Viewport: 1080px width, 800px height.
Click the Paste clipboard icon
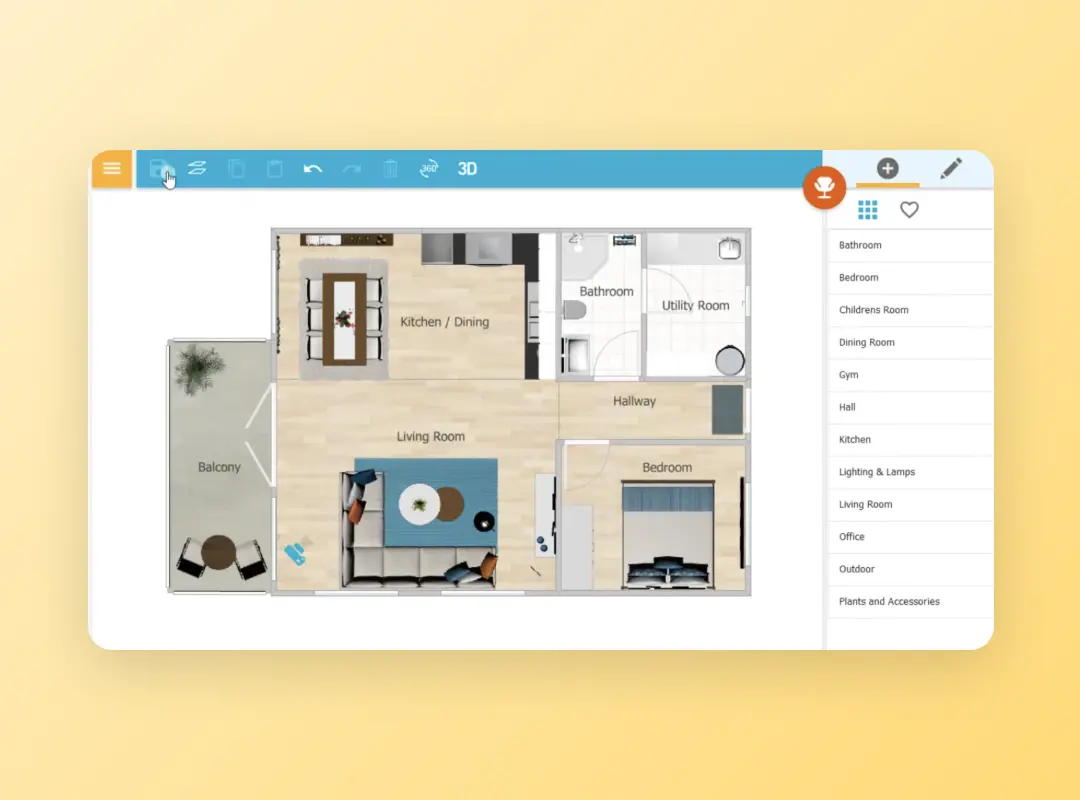click(x=274, y=169)
